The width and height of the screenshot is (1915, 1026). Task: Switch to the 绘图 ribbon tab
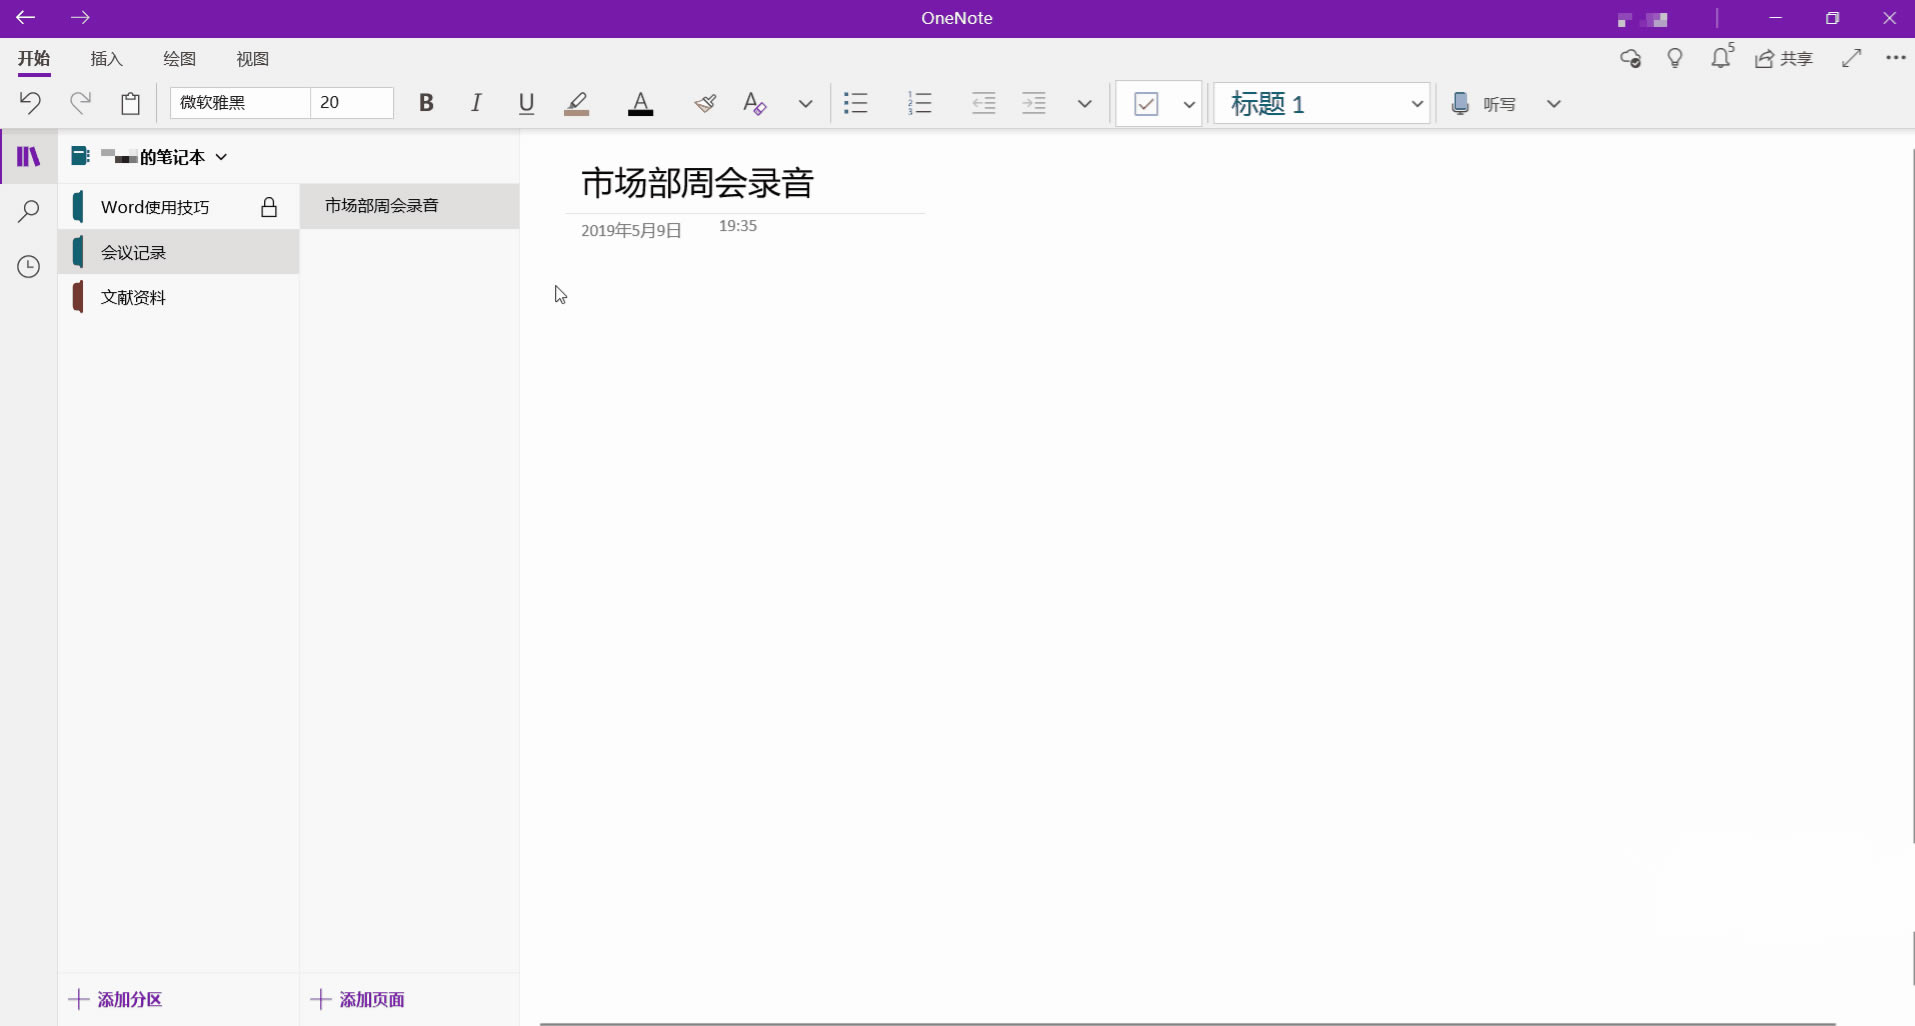[x=178, y=59]
